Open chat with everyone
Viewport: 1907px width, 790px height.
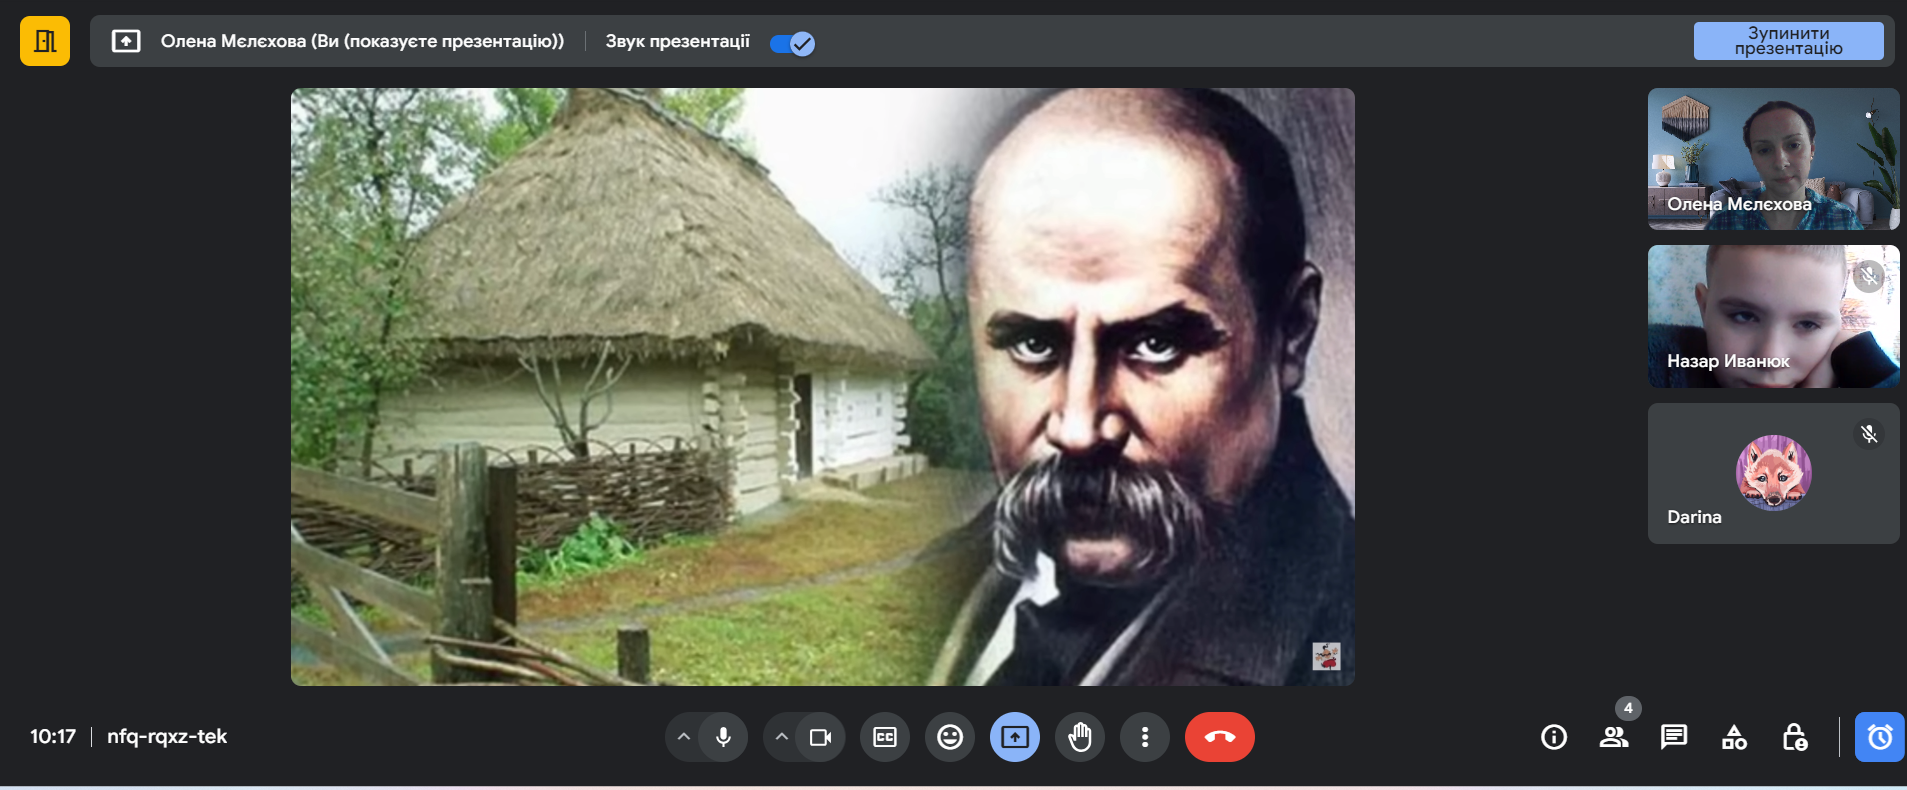pyautogui.click(x=1673, y=737)
